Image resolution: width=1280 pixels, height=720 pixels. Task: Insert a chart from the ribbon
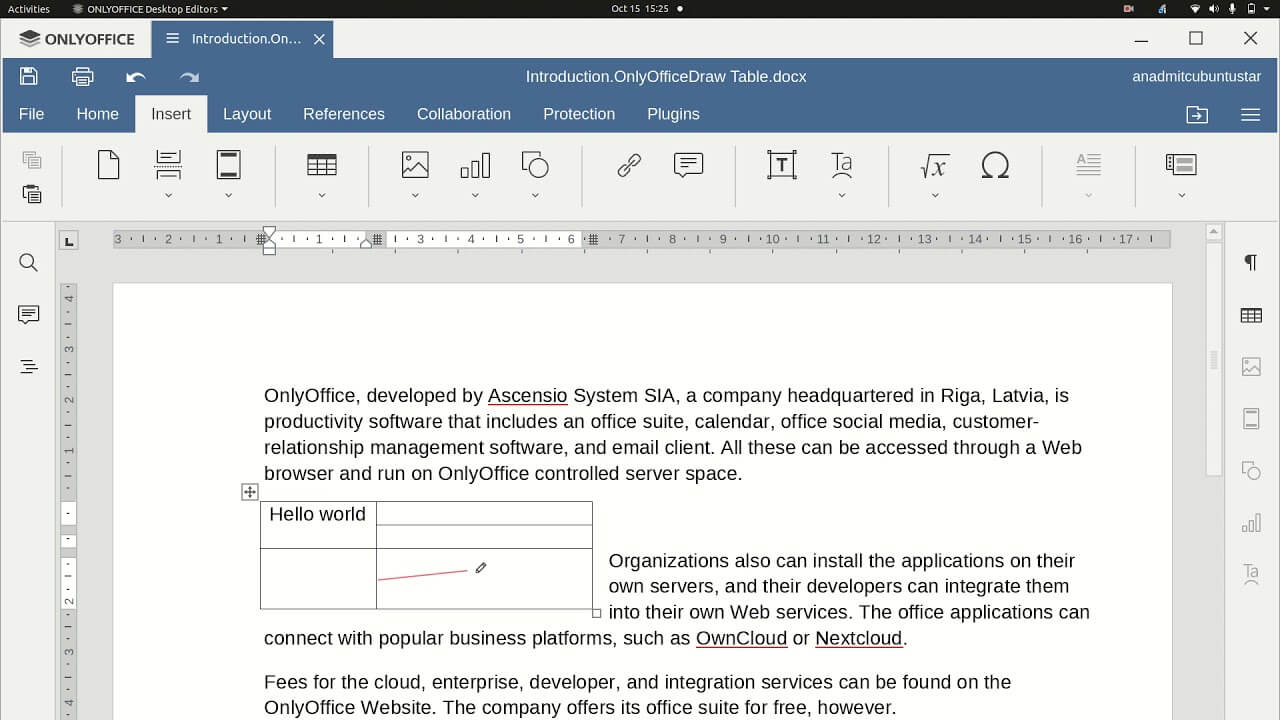pyautogui.click(x=475, y=164)
